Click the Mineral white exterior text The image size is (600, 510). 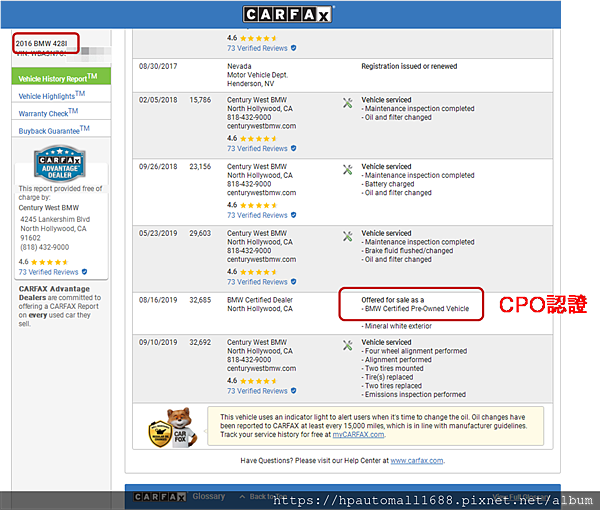click(398, 326)
